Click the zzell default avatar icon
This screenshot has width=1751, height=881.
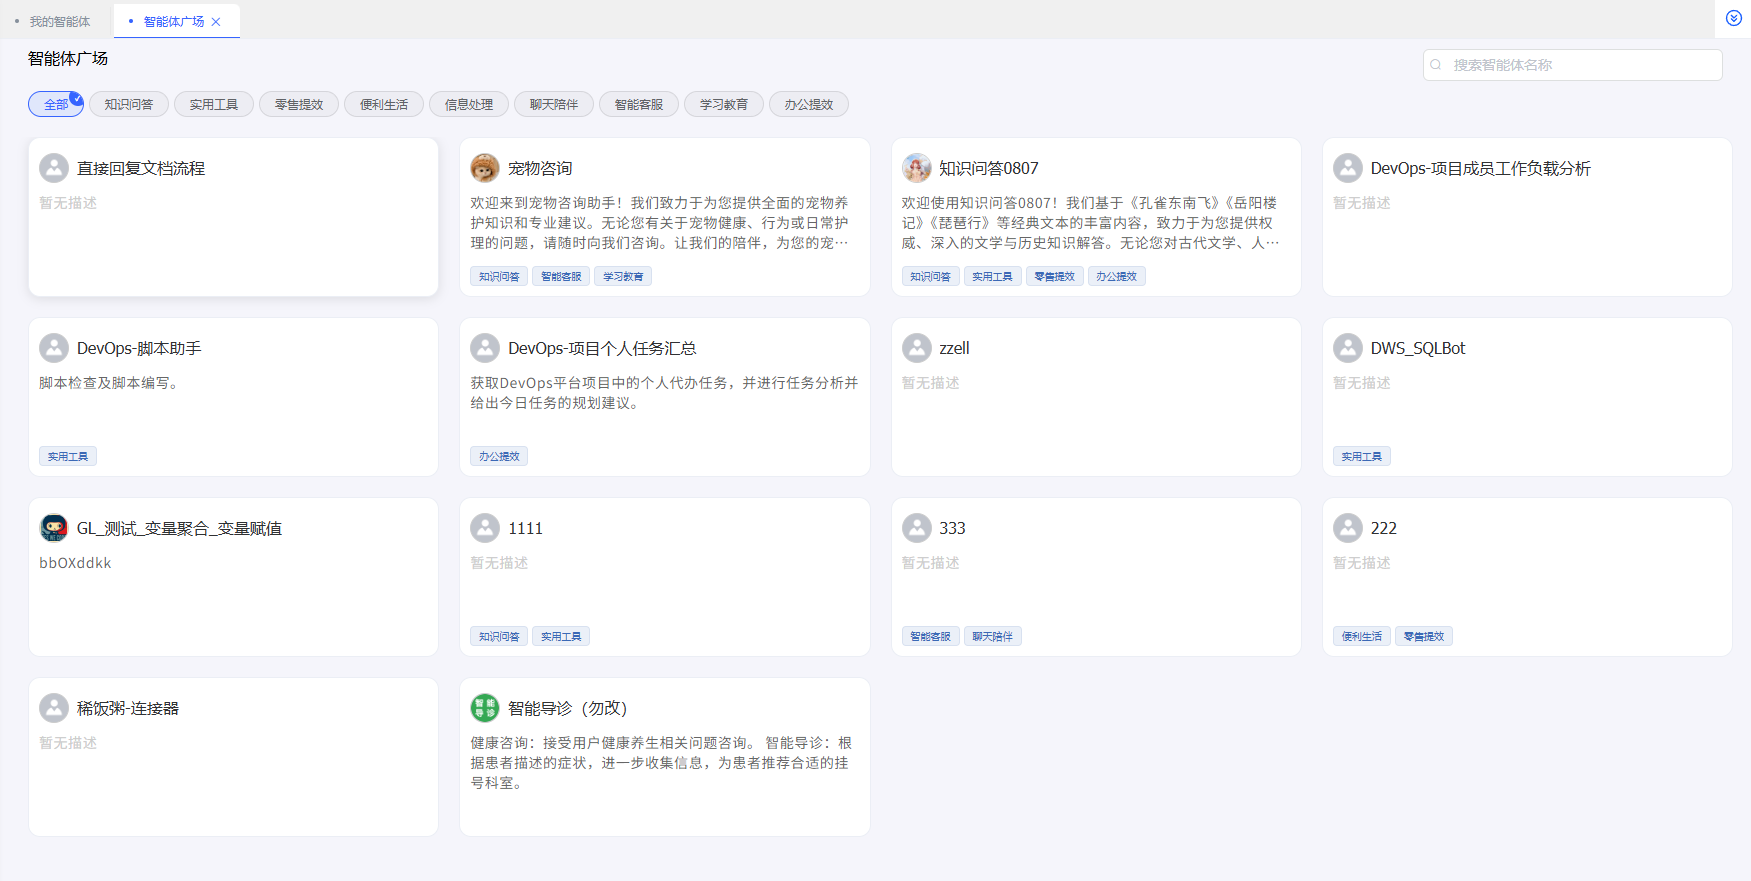[916, 348]
